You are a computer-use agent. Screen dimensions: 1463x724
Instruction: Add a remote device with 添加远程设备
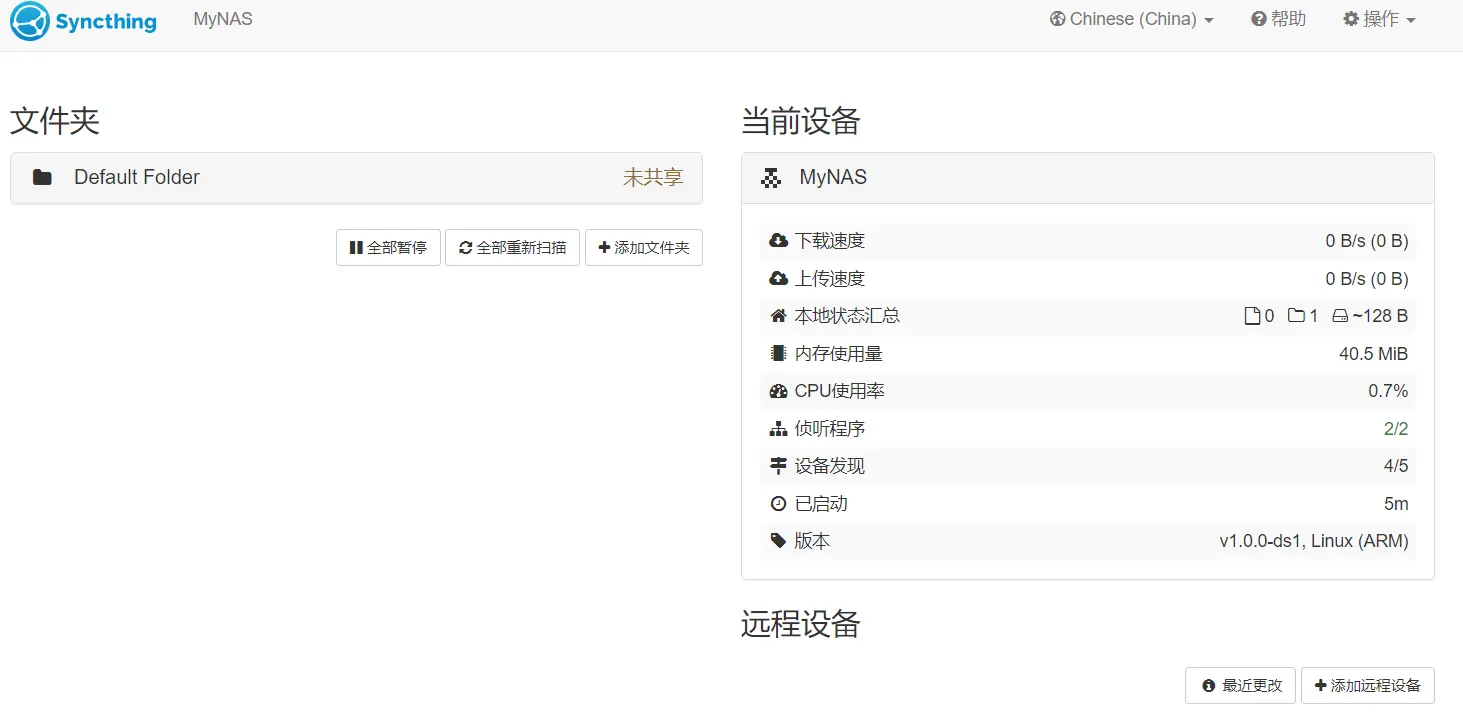pos(1367,686)
